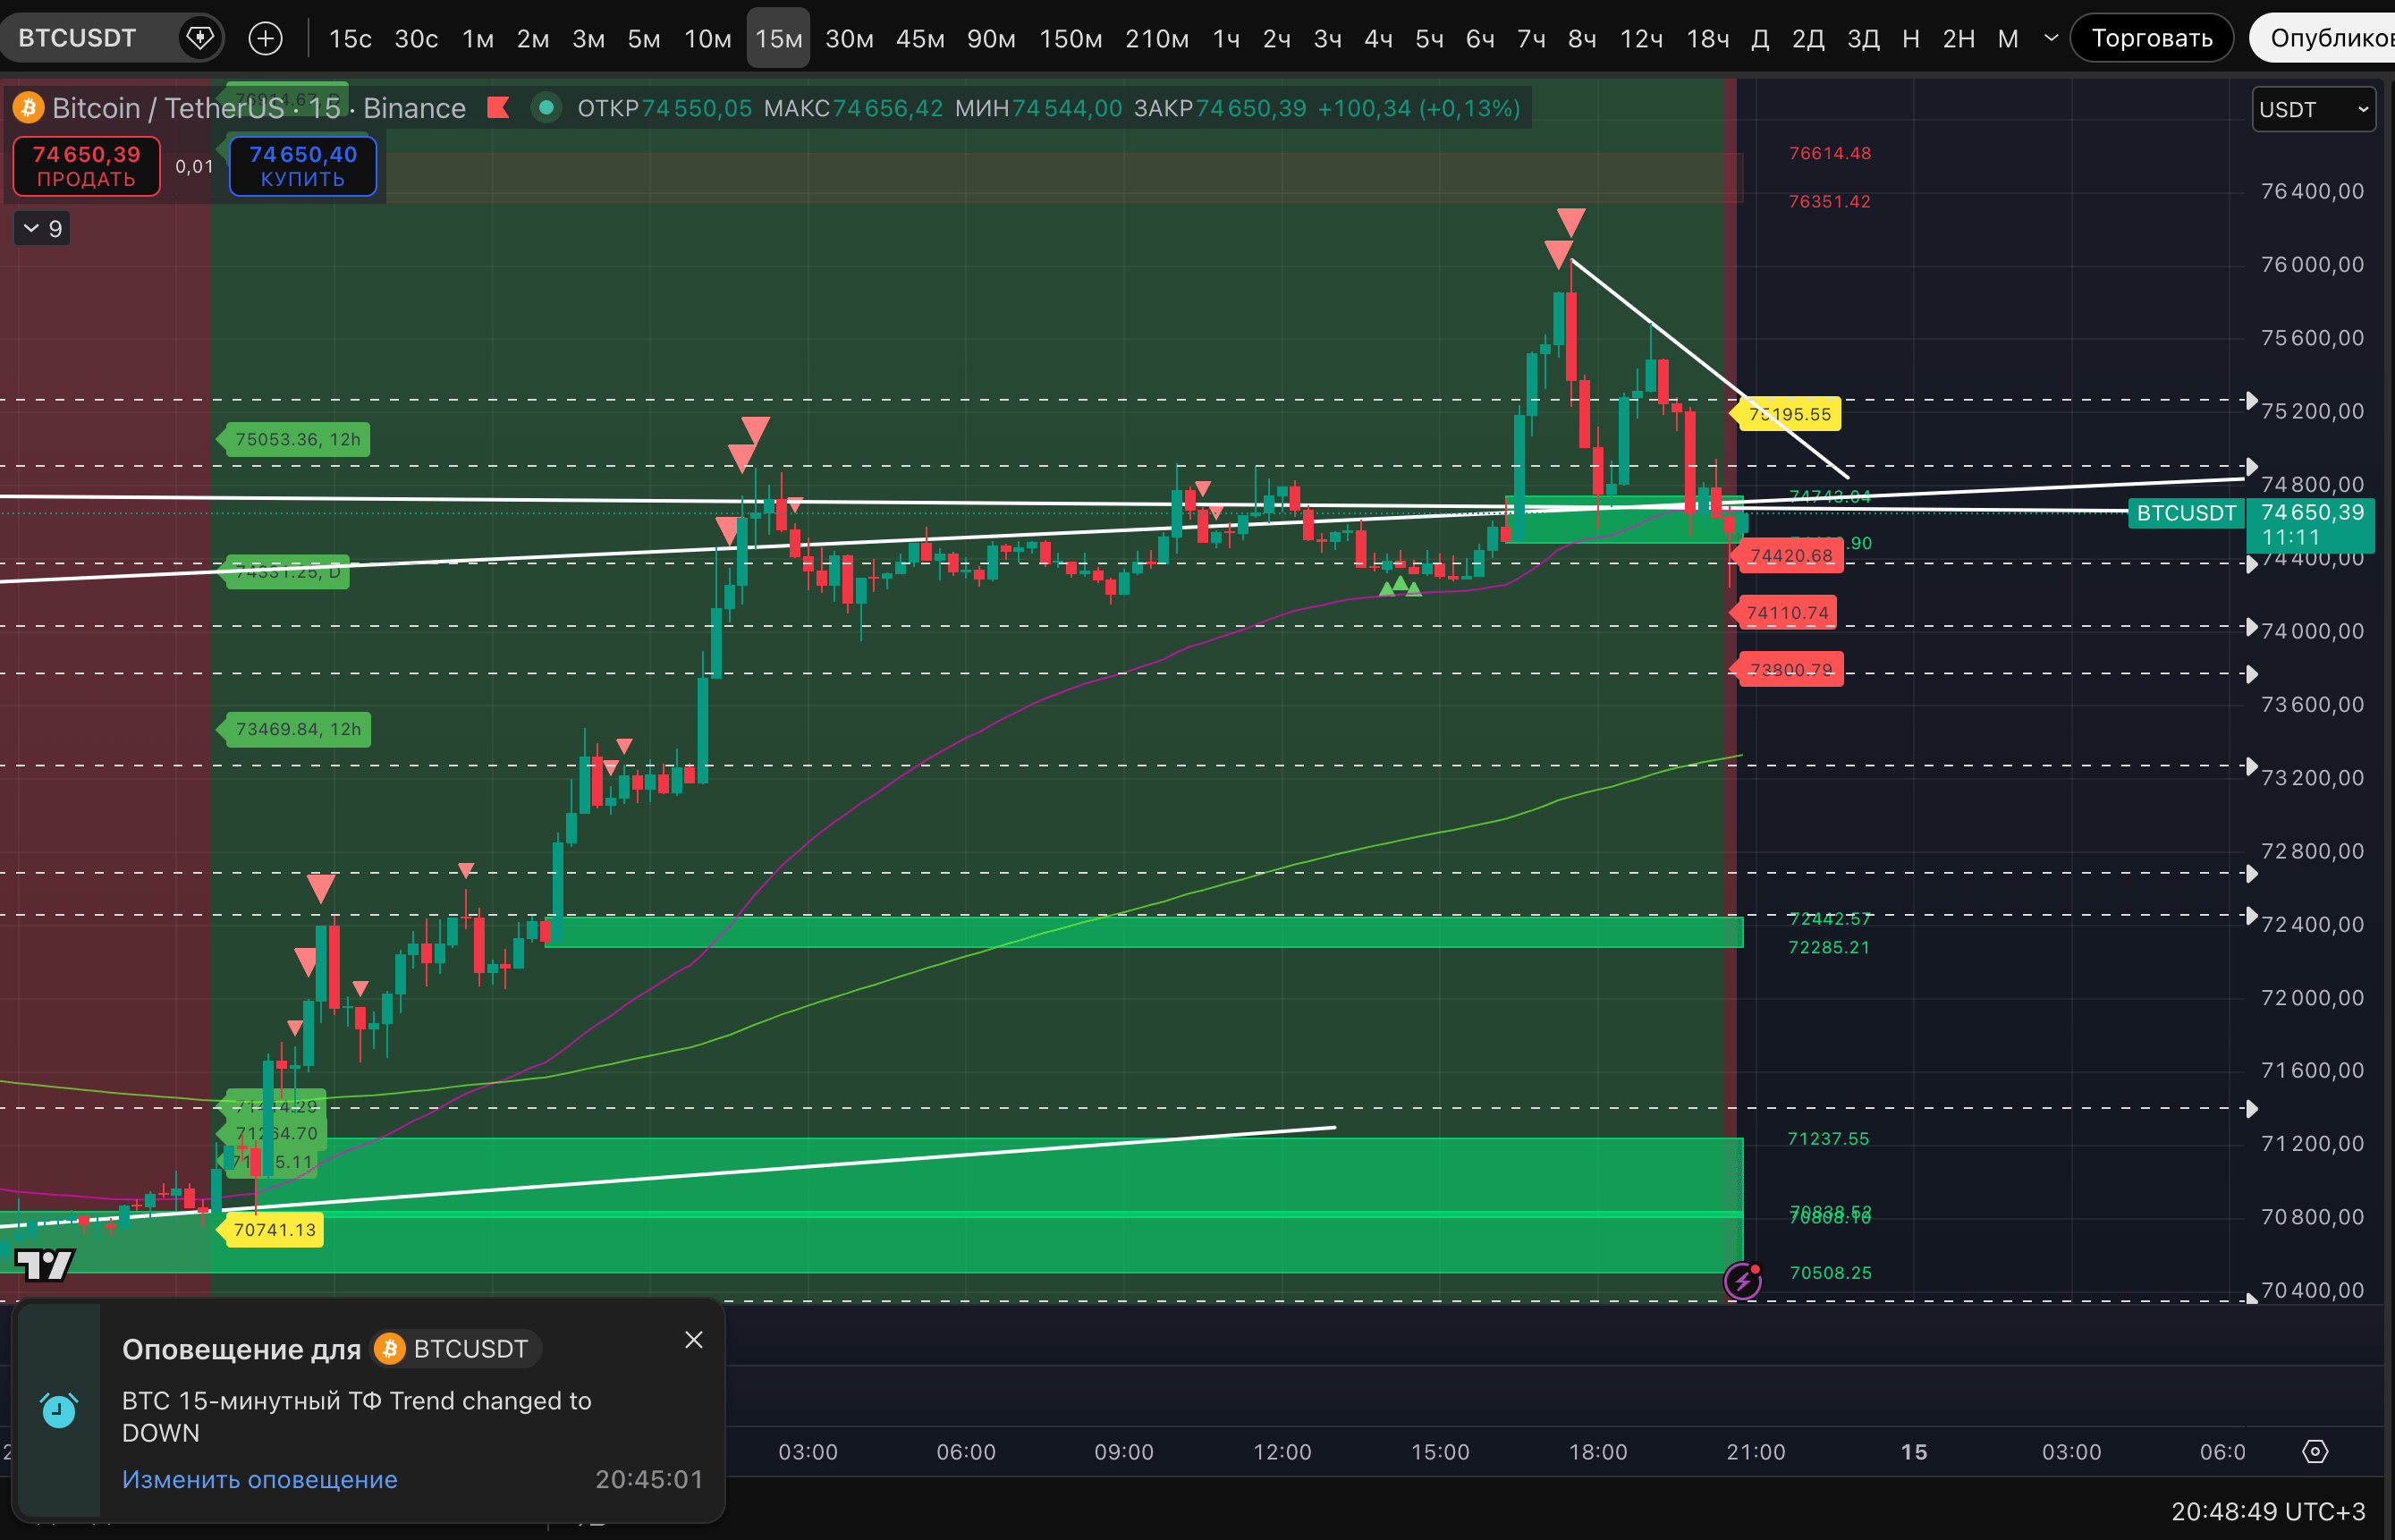
Task: Select the 1ч timeframe
Action: [1226, 38]
